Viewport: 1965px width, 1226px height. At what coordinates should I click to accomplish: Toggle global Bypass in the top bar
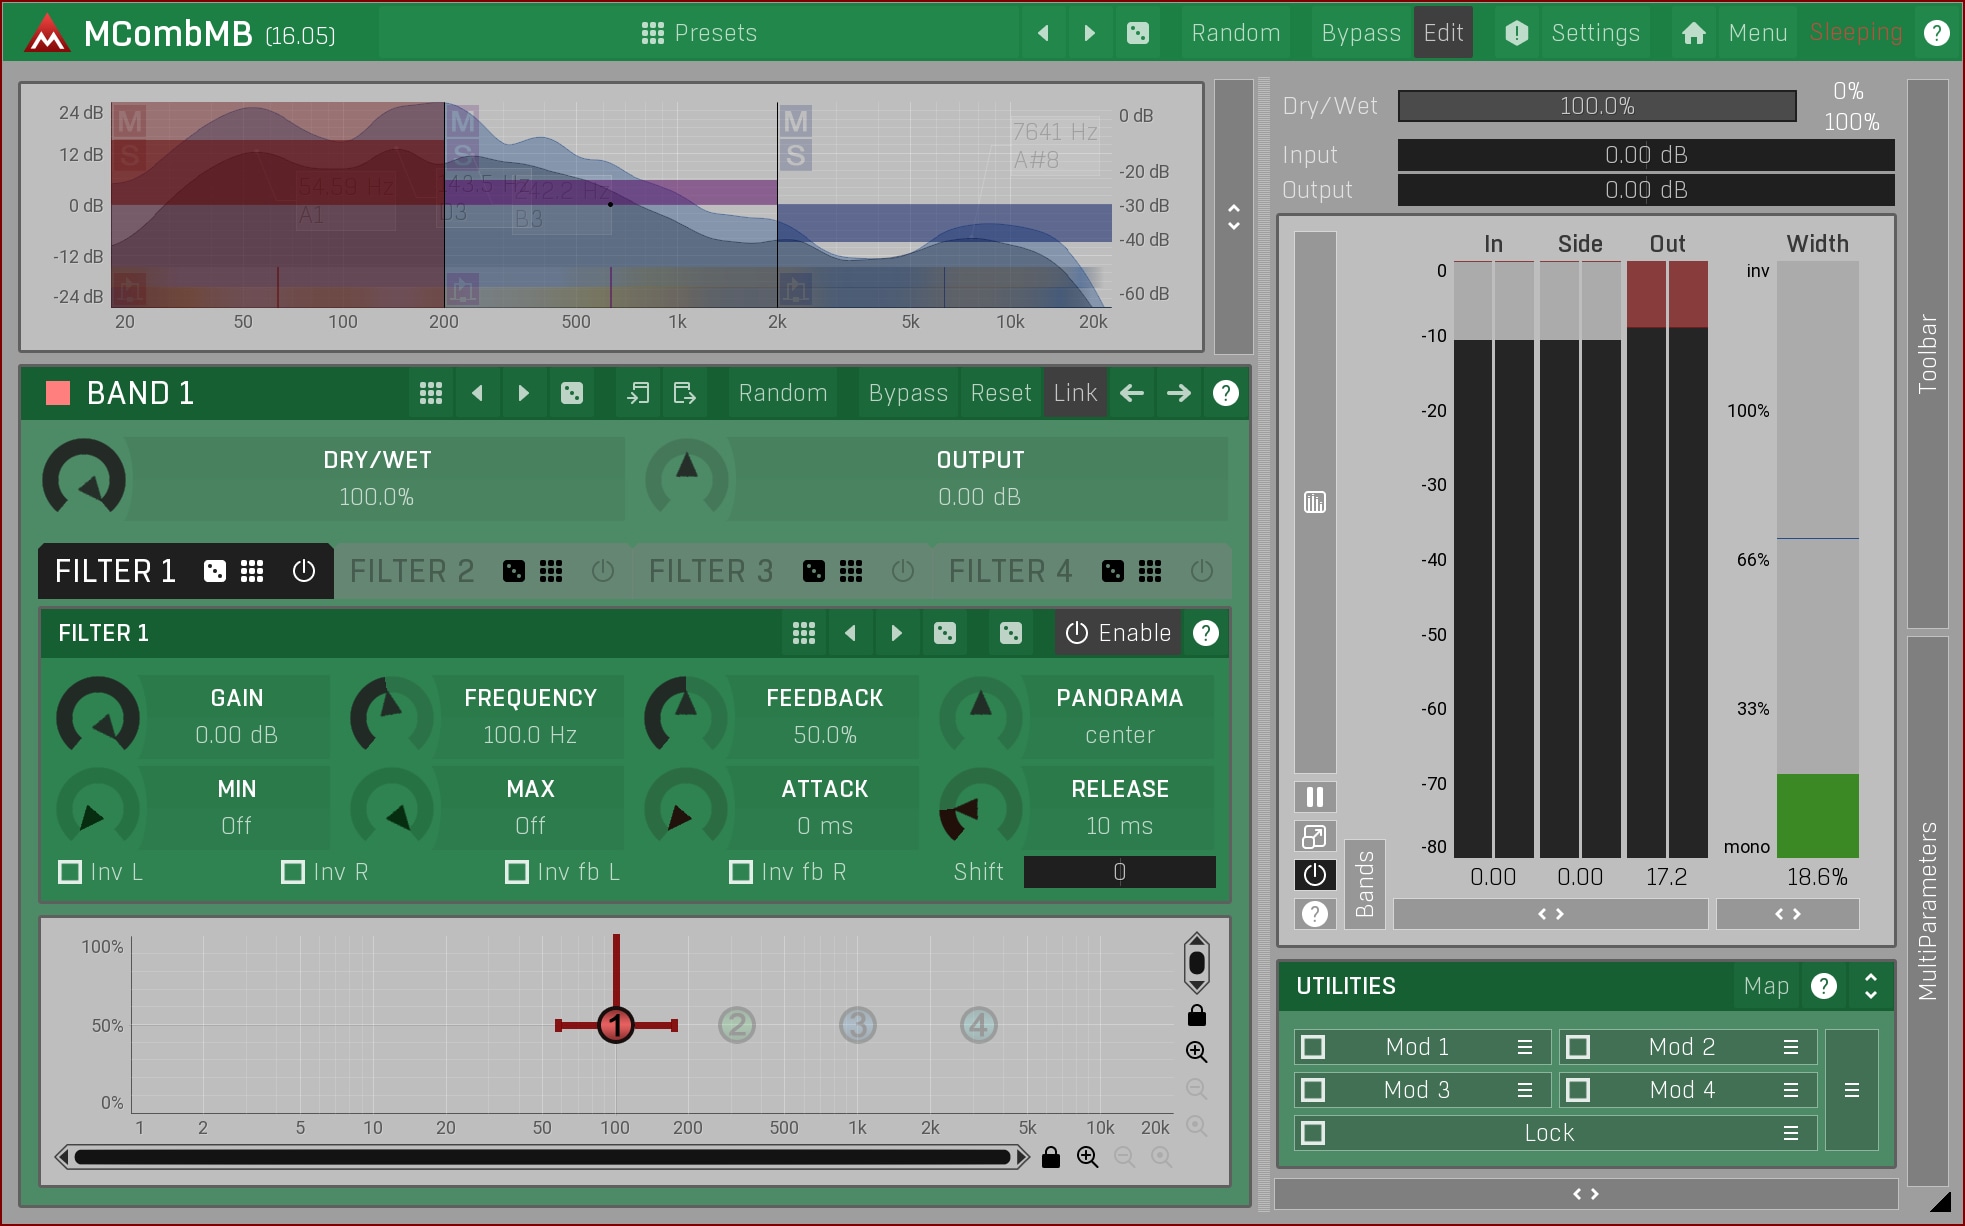pos(1361,33)
